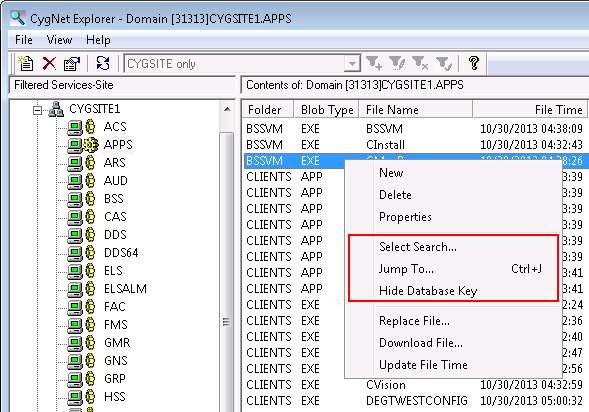Viewport: 589px width, 412px height.
Task: Open the Help menu
Action: (x=98, y=40)
